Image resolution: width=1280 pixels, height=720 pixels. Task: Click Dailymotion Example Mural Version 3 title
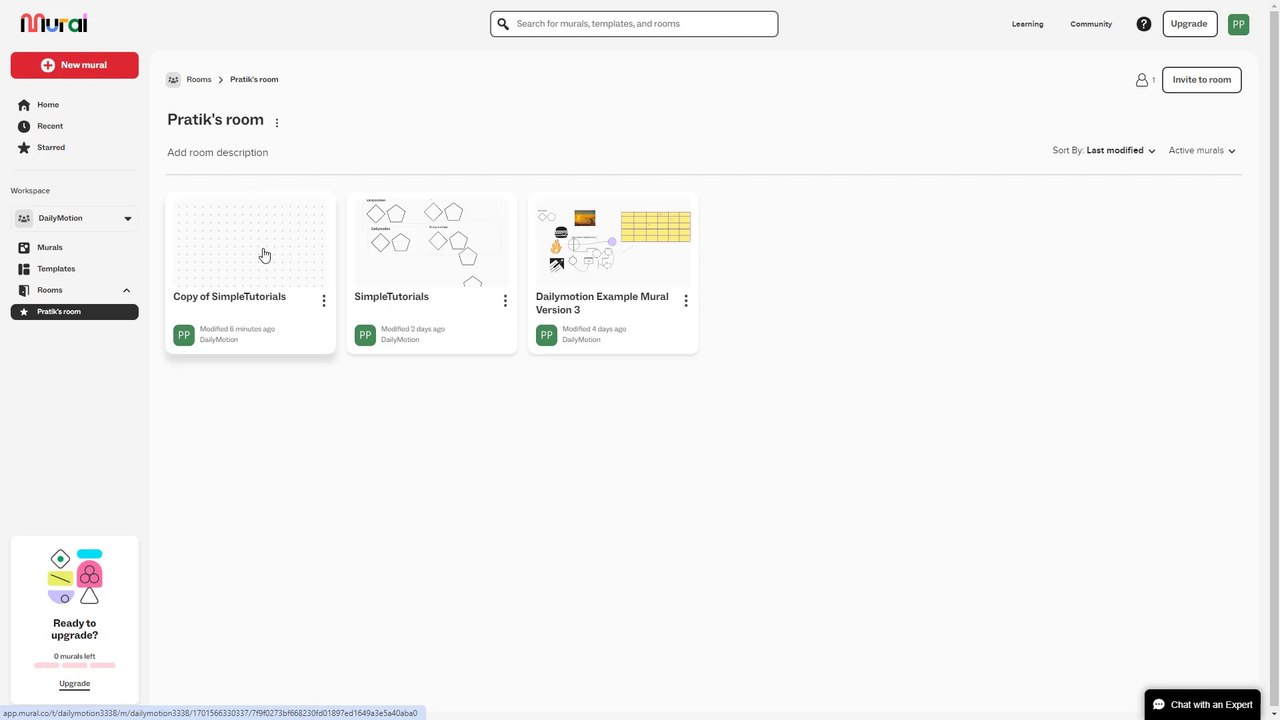pyautogui.click(x=602, y=303)
